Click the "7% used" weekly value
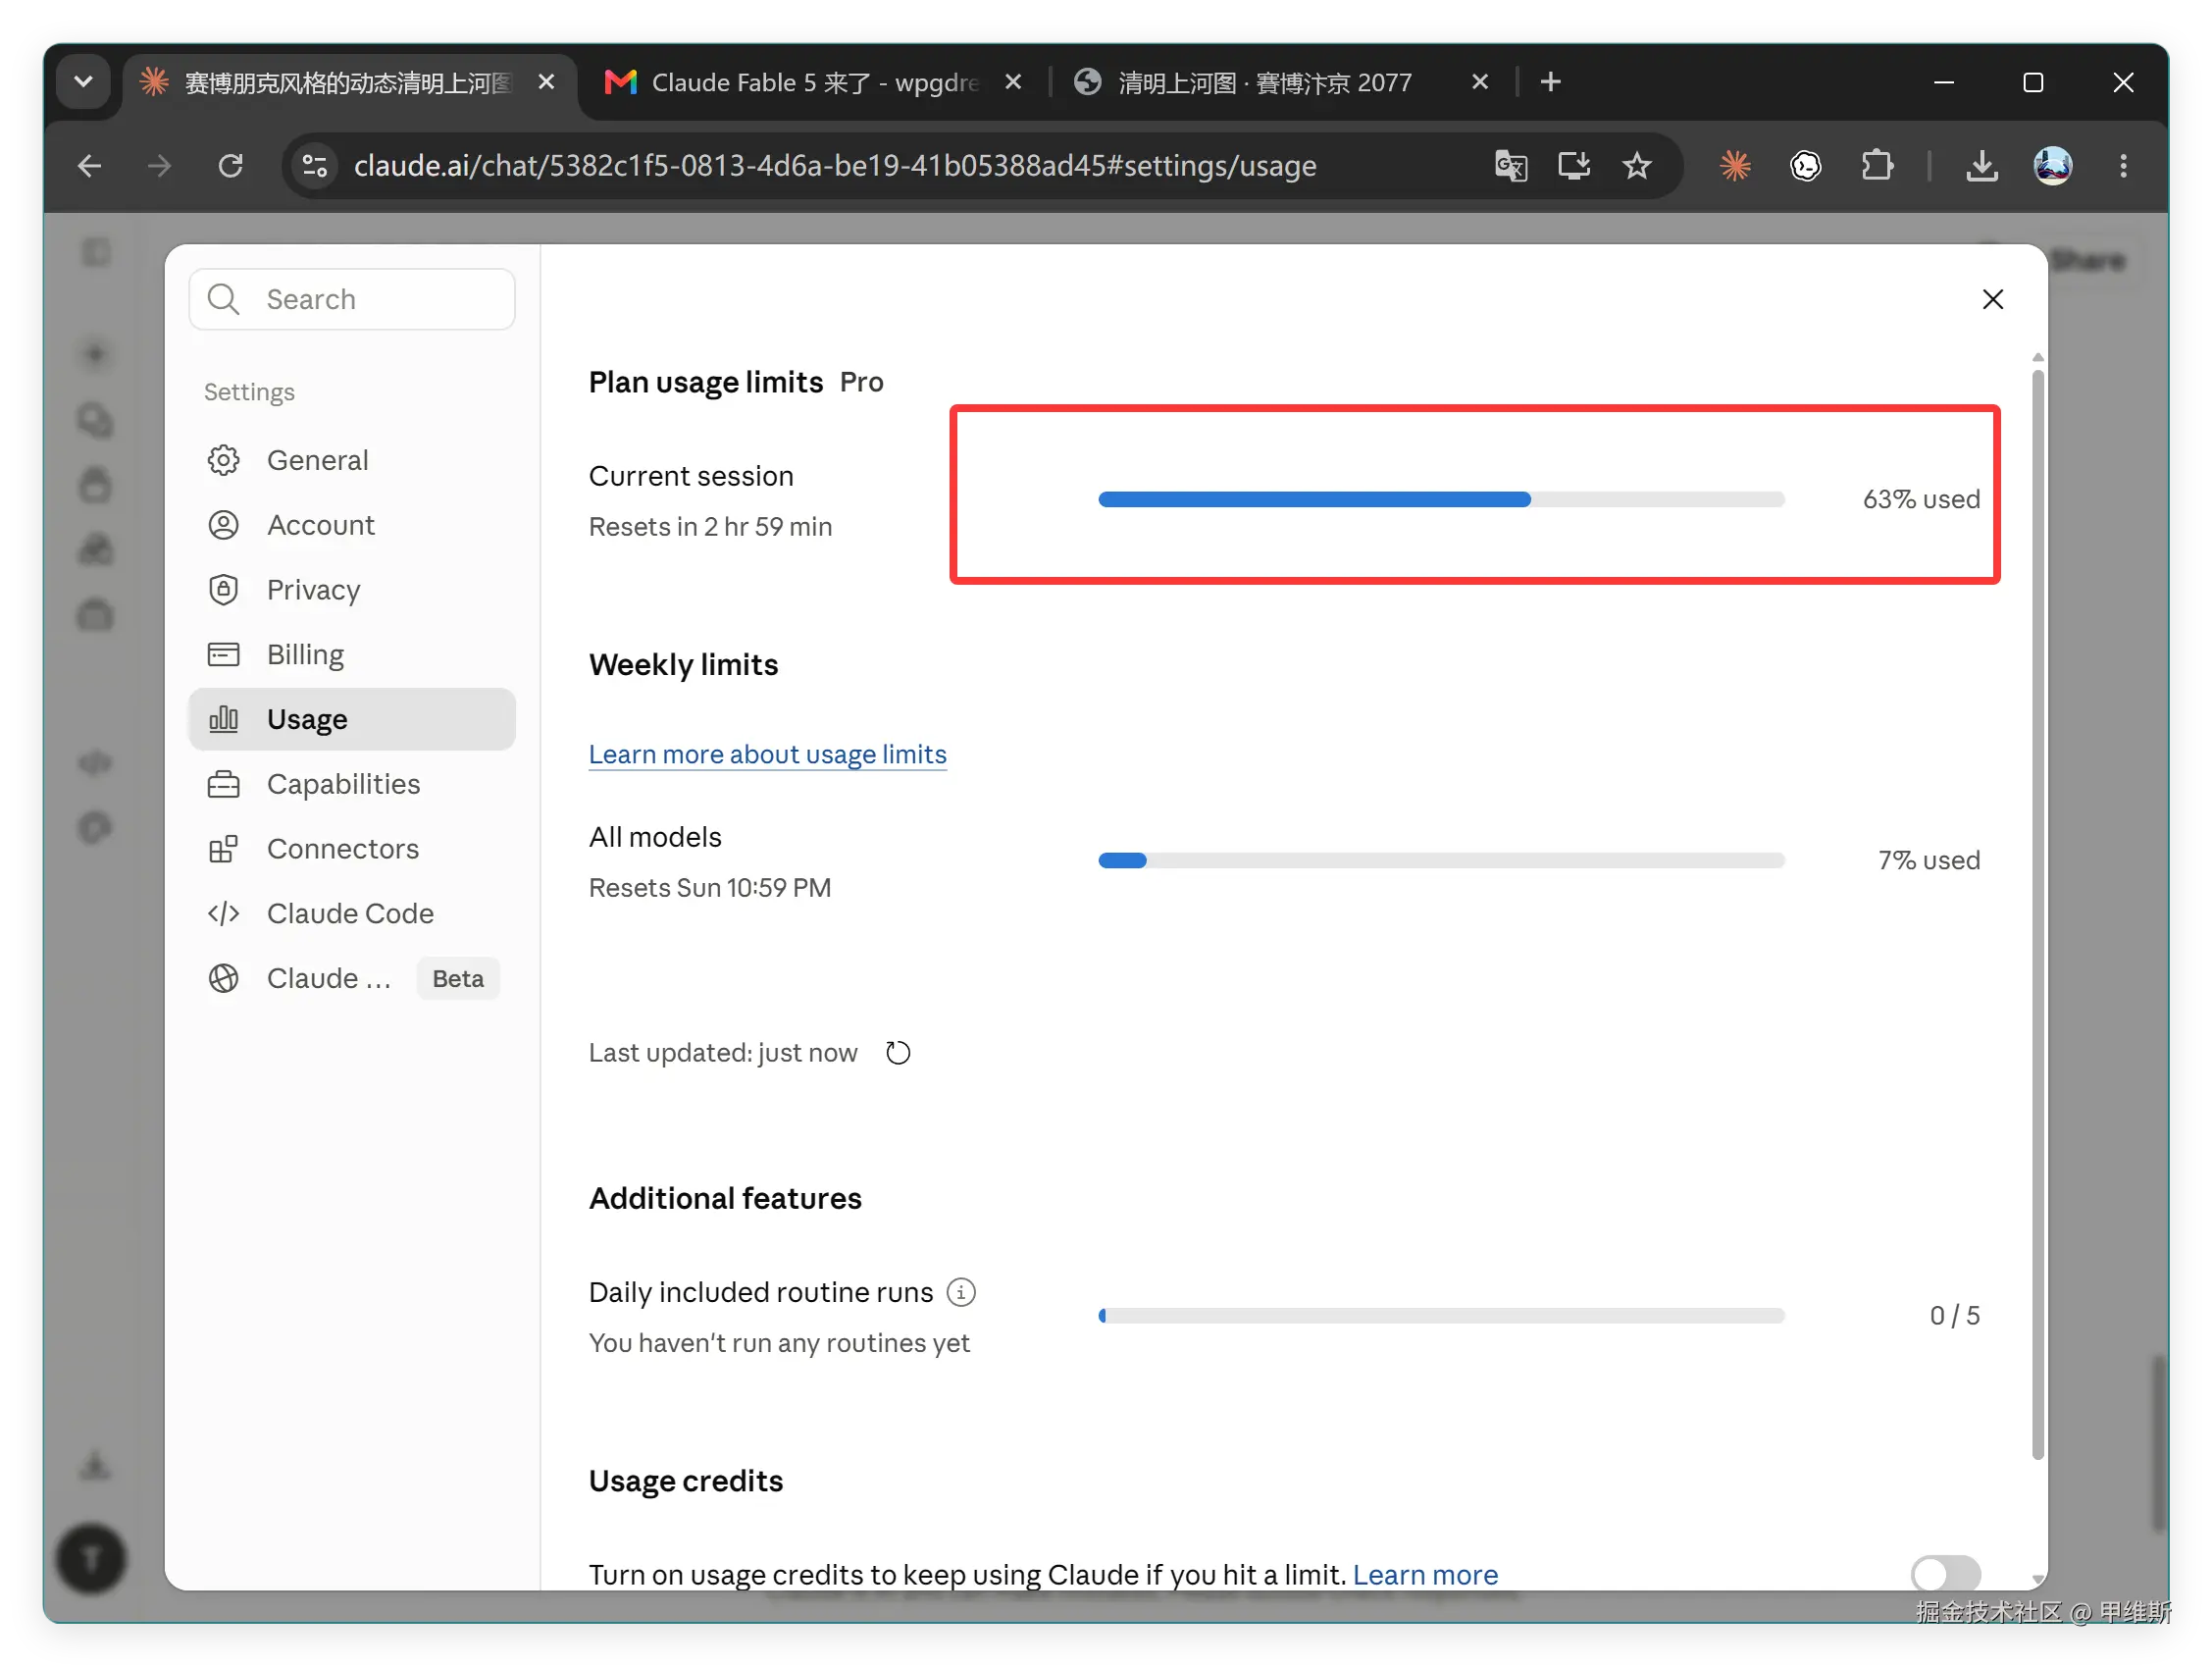The image size is (2212, 1666). pos(1929,861)
